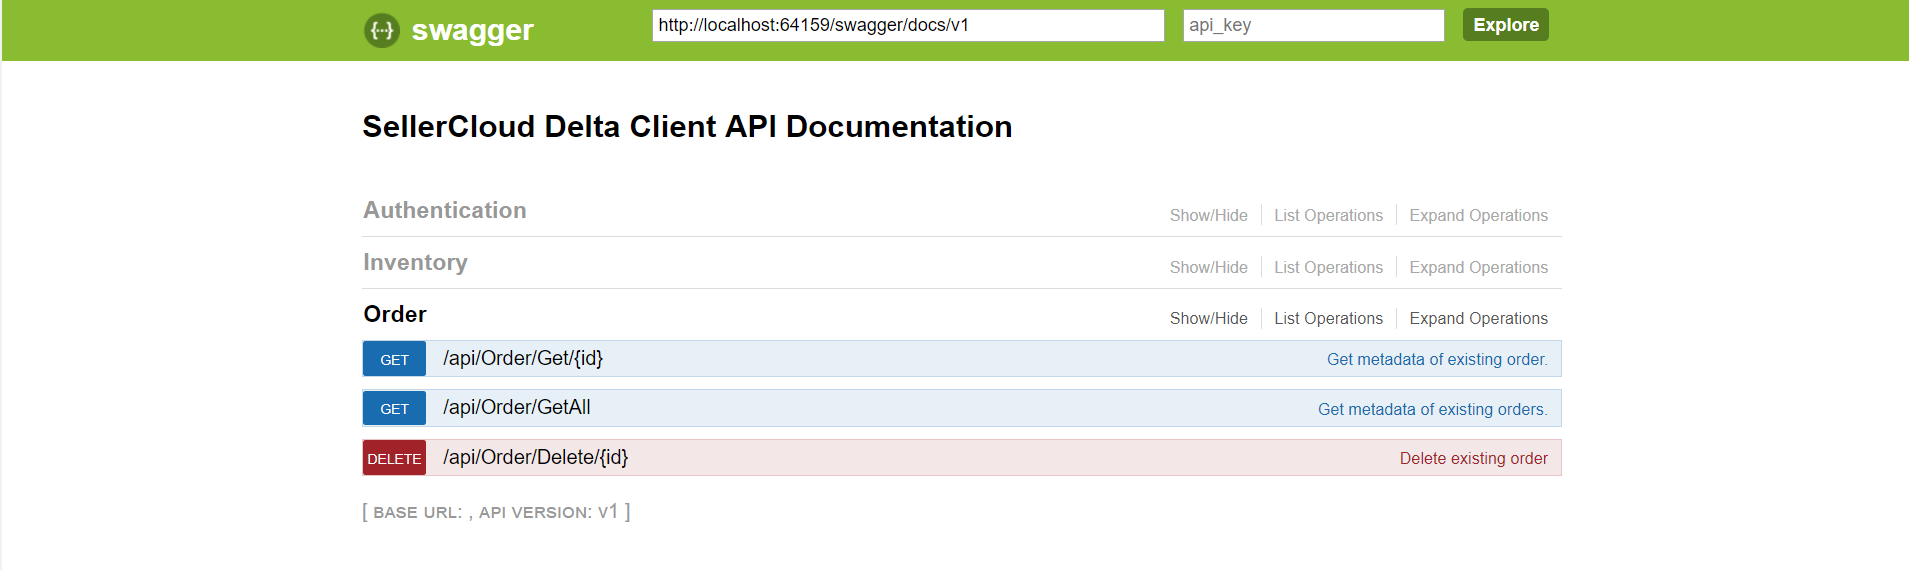The width and height of the screenshot is (1909, 570).
Task: Click the BASE URL and API VERSION footer text
Action: 496,512
